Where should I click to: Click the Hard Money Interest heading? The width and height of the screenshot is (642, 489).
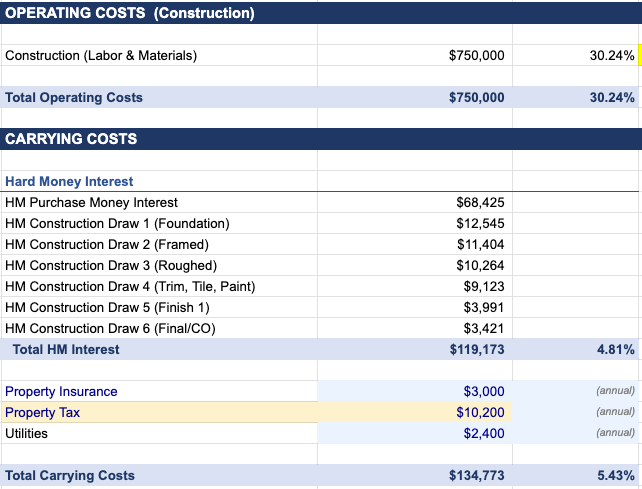[x=69, y=181]
